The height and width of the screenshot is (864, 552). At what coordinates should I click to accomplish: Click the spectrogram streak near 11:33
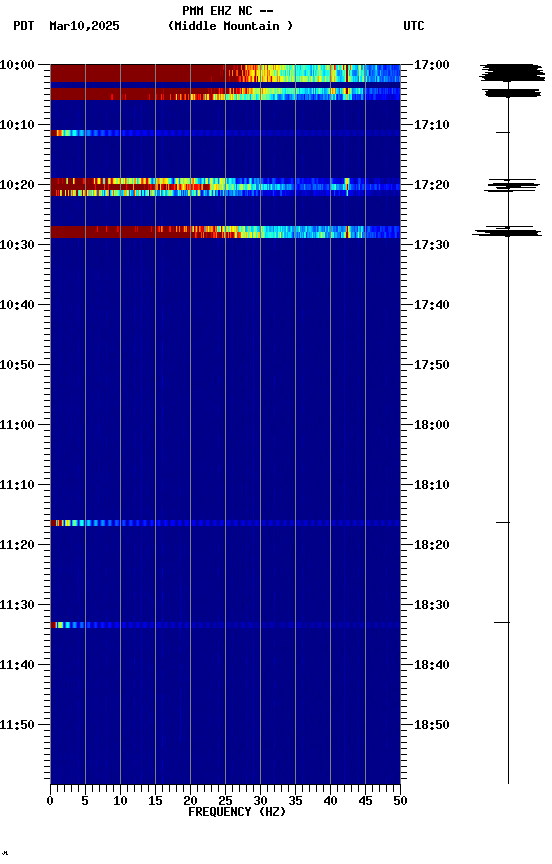225,625
